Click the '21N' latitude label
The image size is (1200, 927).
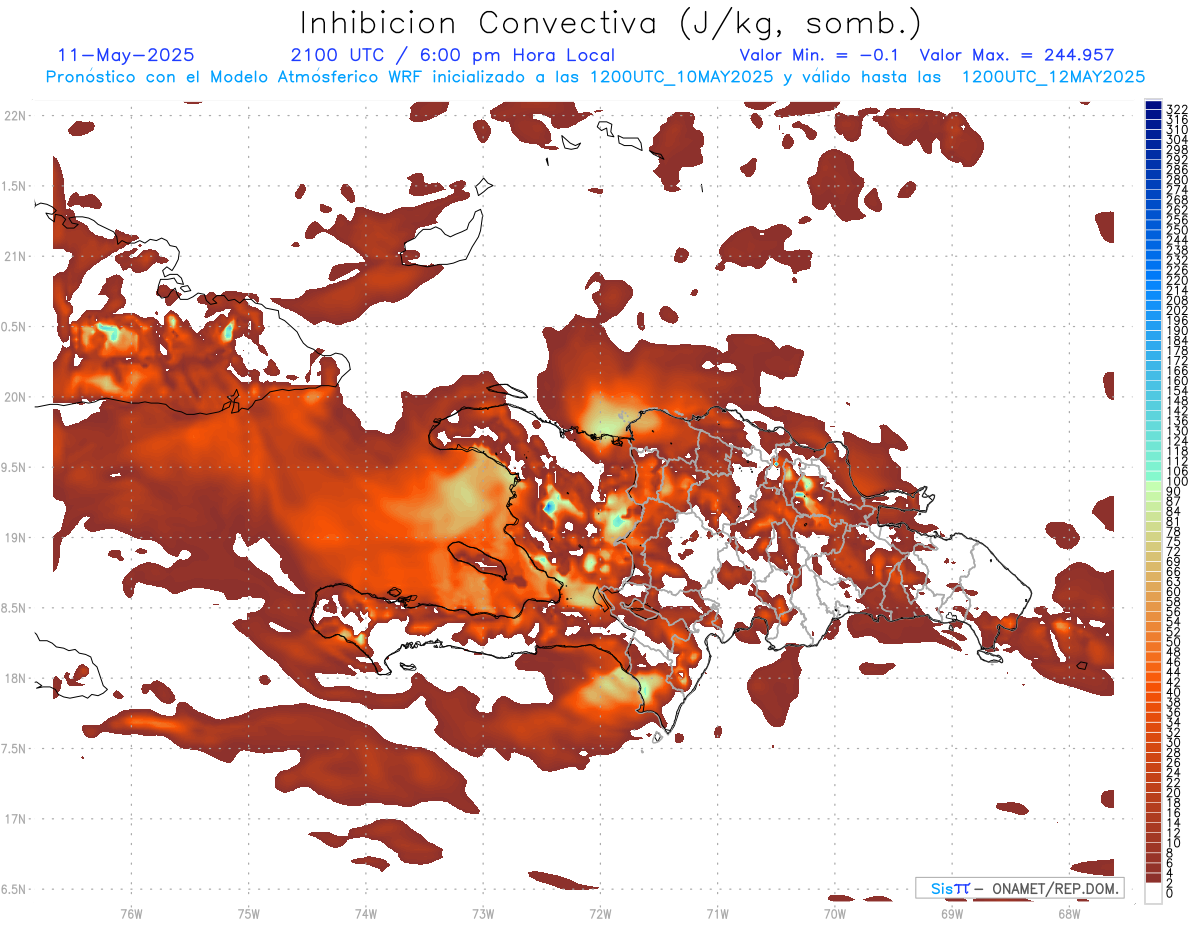(14, 257)
